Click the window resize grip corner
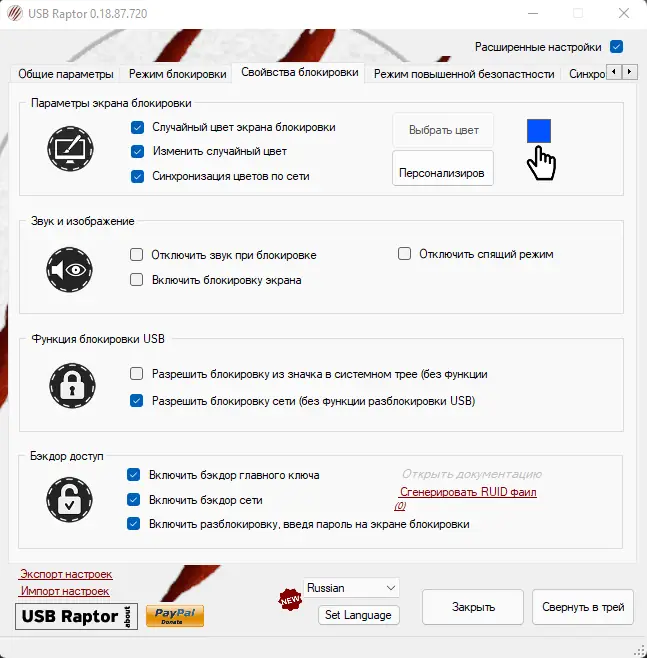Screen dimensions: 647x658 pos(639,650)
